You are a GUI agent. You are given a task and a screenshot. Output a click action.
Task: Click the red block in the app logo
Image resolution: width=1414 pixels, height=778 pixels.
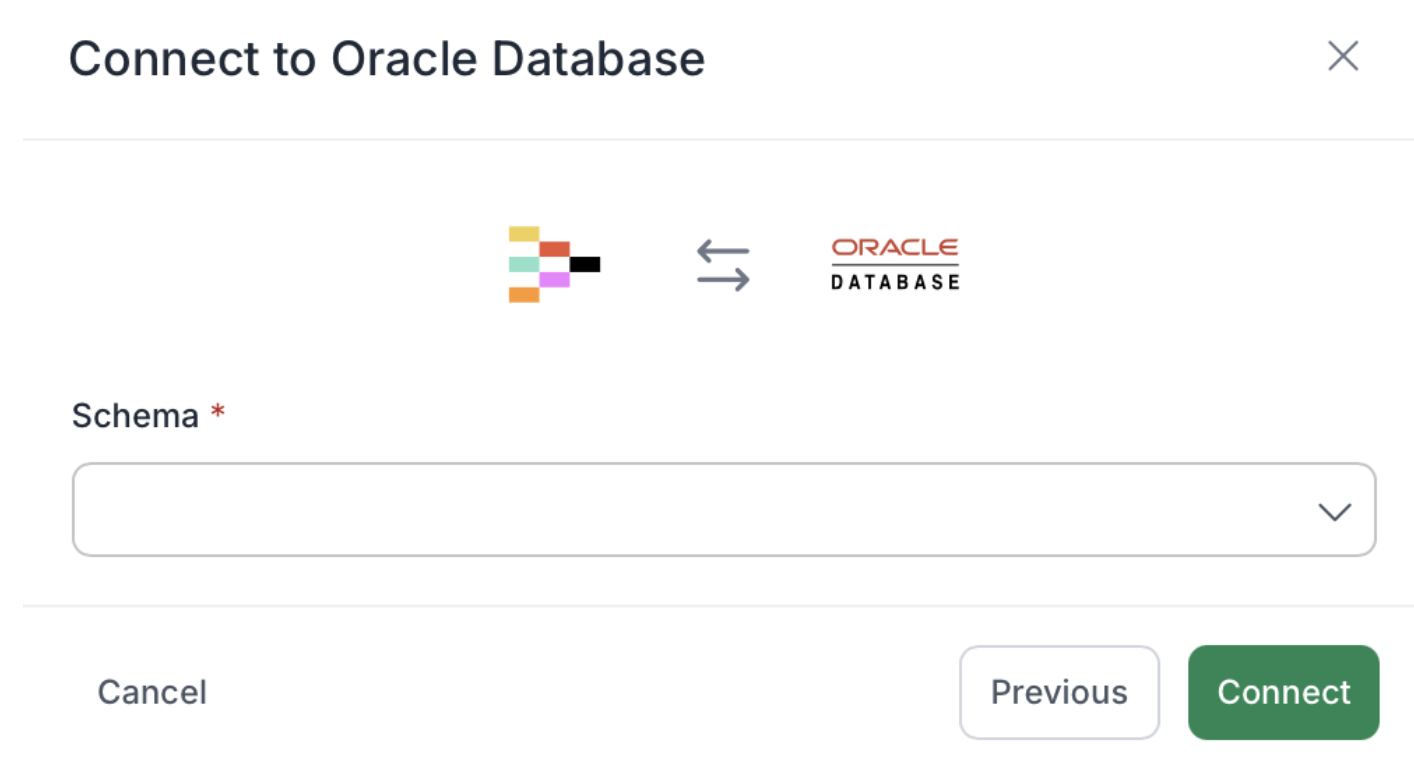(x=554, y=249)
